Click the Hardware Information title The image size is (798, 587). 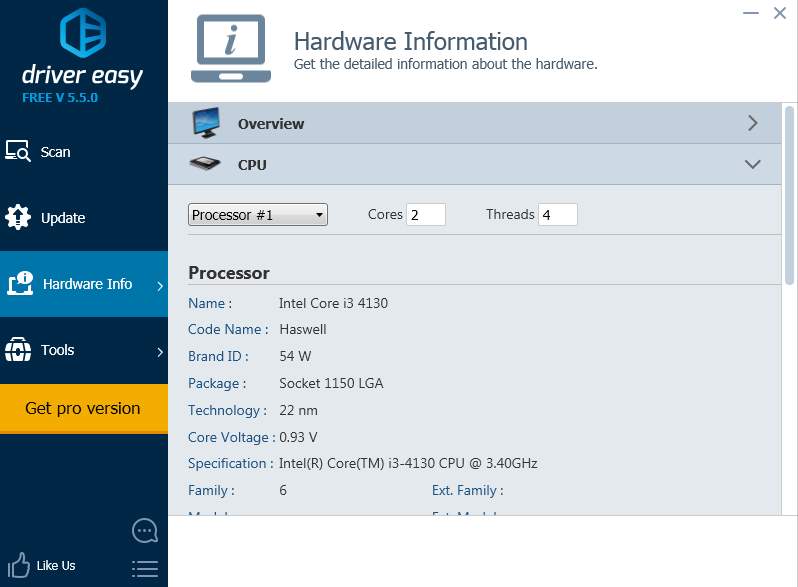pyautogui.click(x=411, y=41)
